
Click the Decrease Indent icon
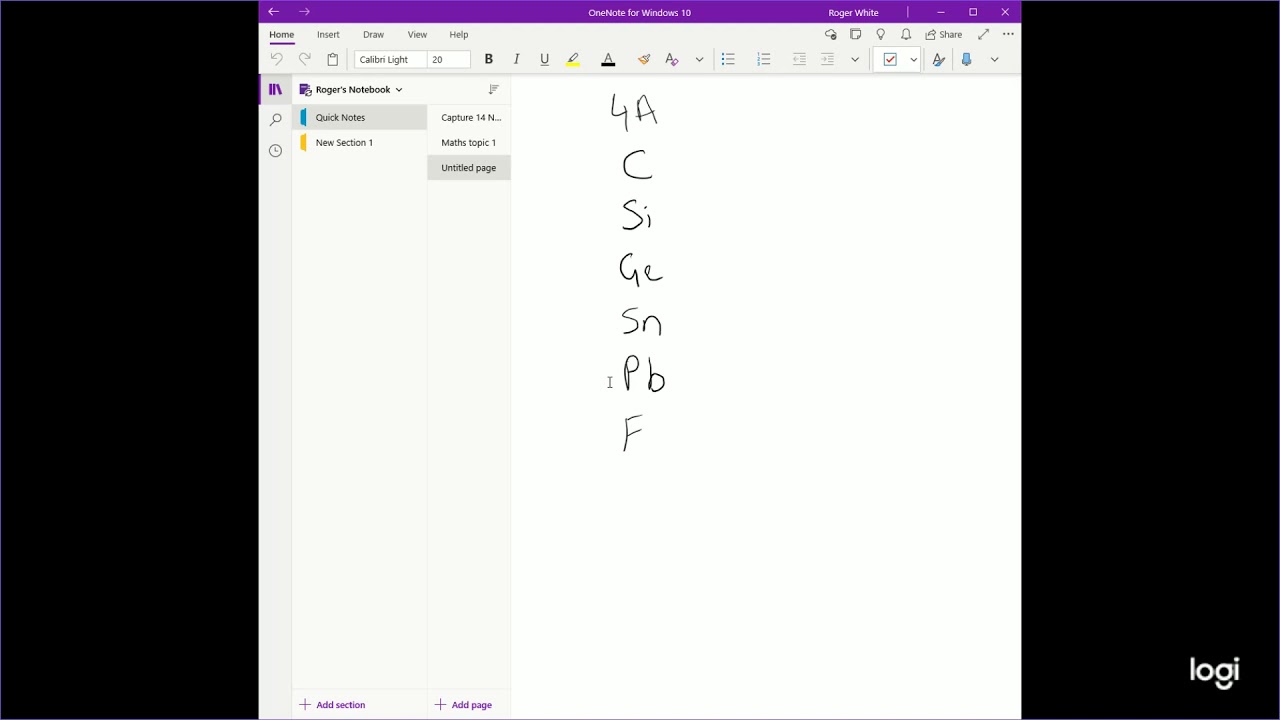click(799, 60)
